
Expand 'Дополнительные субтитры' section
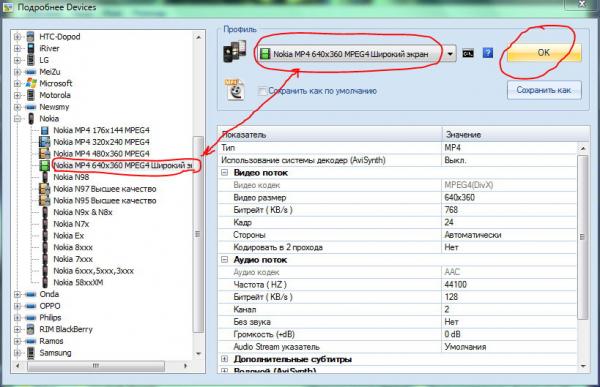[225, 359]
